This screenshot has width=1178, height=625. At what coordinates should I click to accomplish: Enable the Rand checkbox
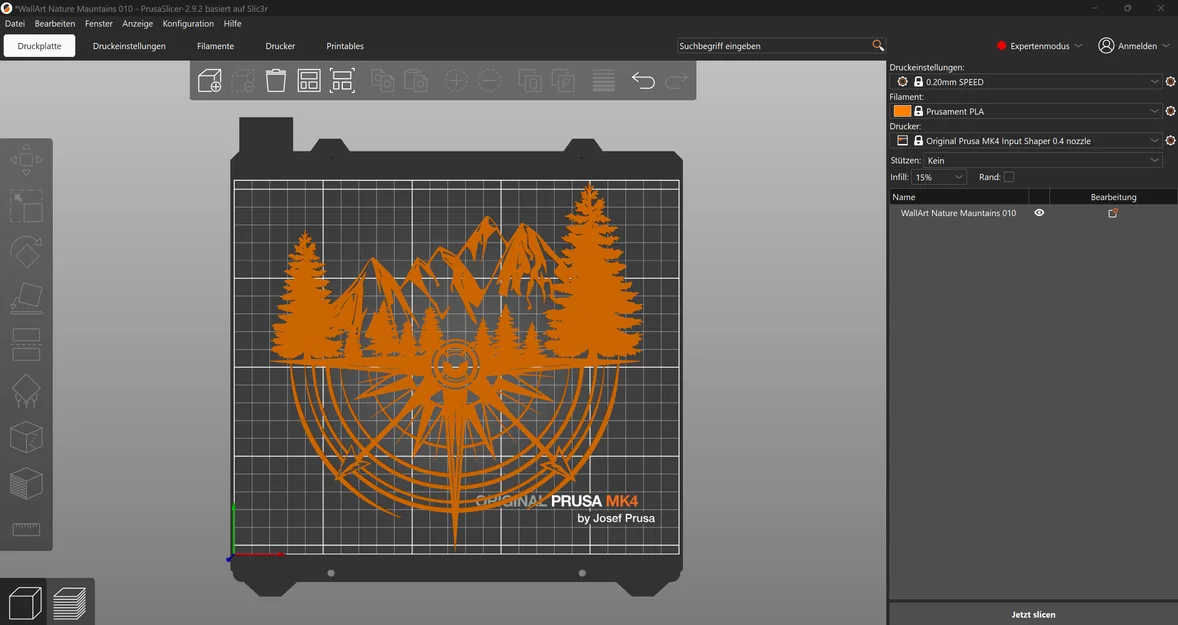click(1009, 177)
